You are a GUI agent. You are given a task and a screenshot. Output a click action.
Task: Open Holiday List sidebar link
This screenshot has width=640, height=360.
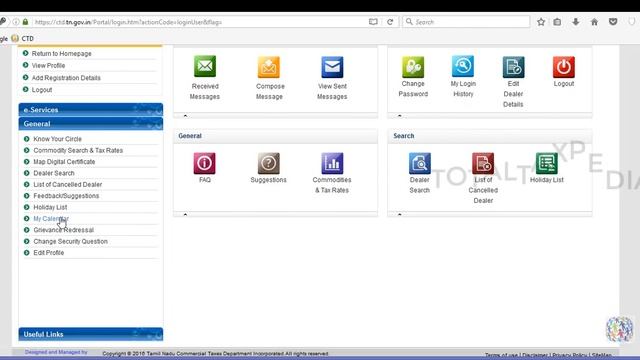pos(50,207)
